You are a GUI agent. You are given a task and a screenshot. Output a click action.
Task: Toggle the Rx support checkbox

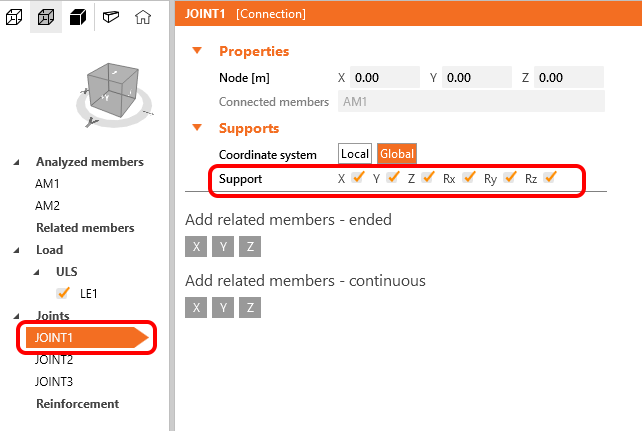click(469, 178)
